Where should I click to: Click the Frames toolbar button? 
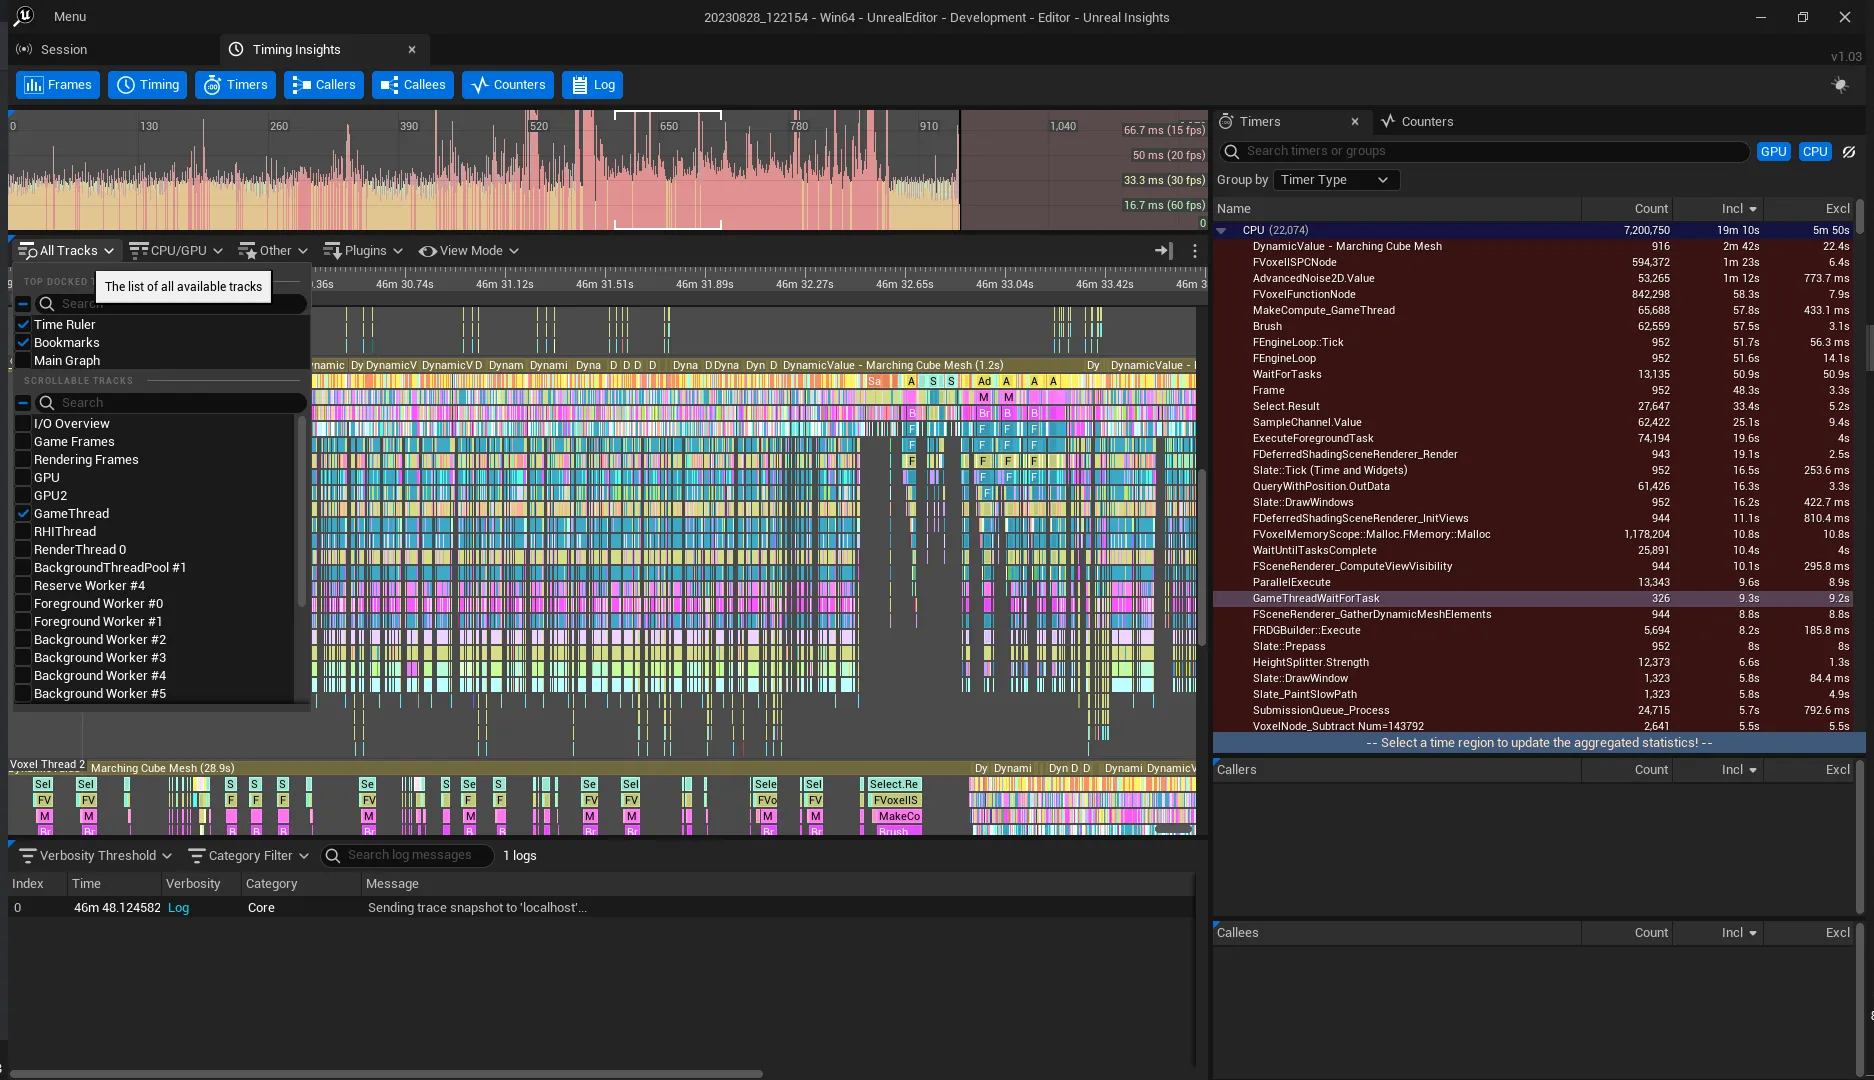[x=58, y=85]
